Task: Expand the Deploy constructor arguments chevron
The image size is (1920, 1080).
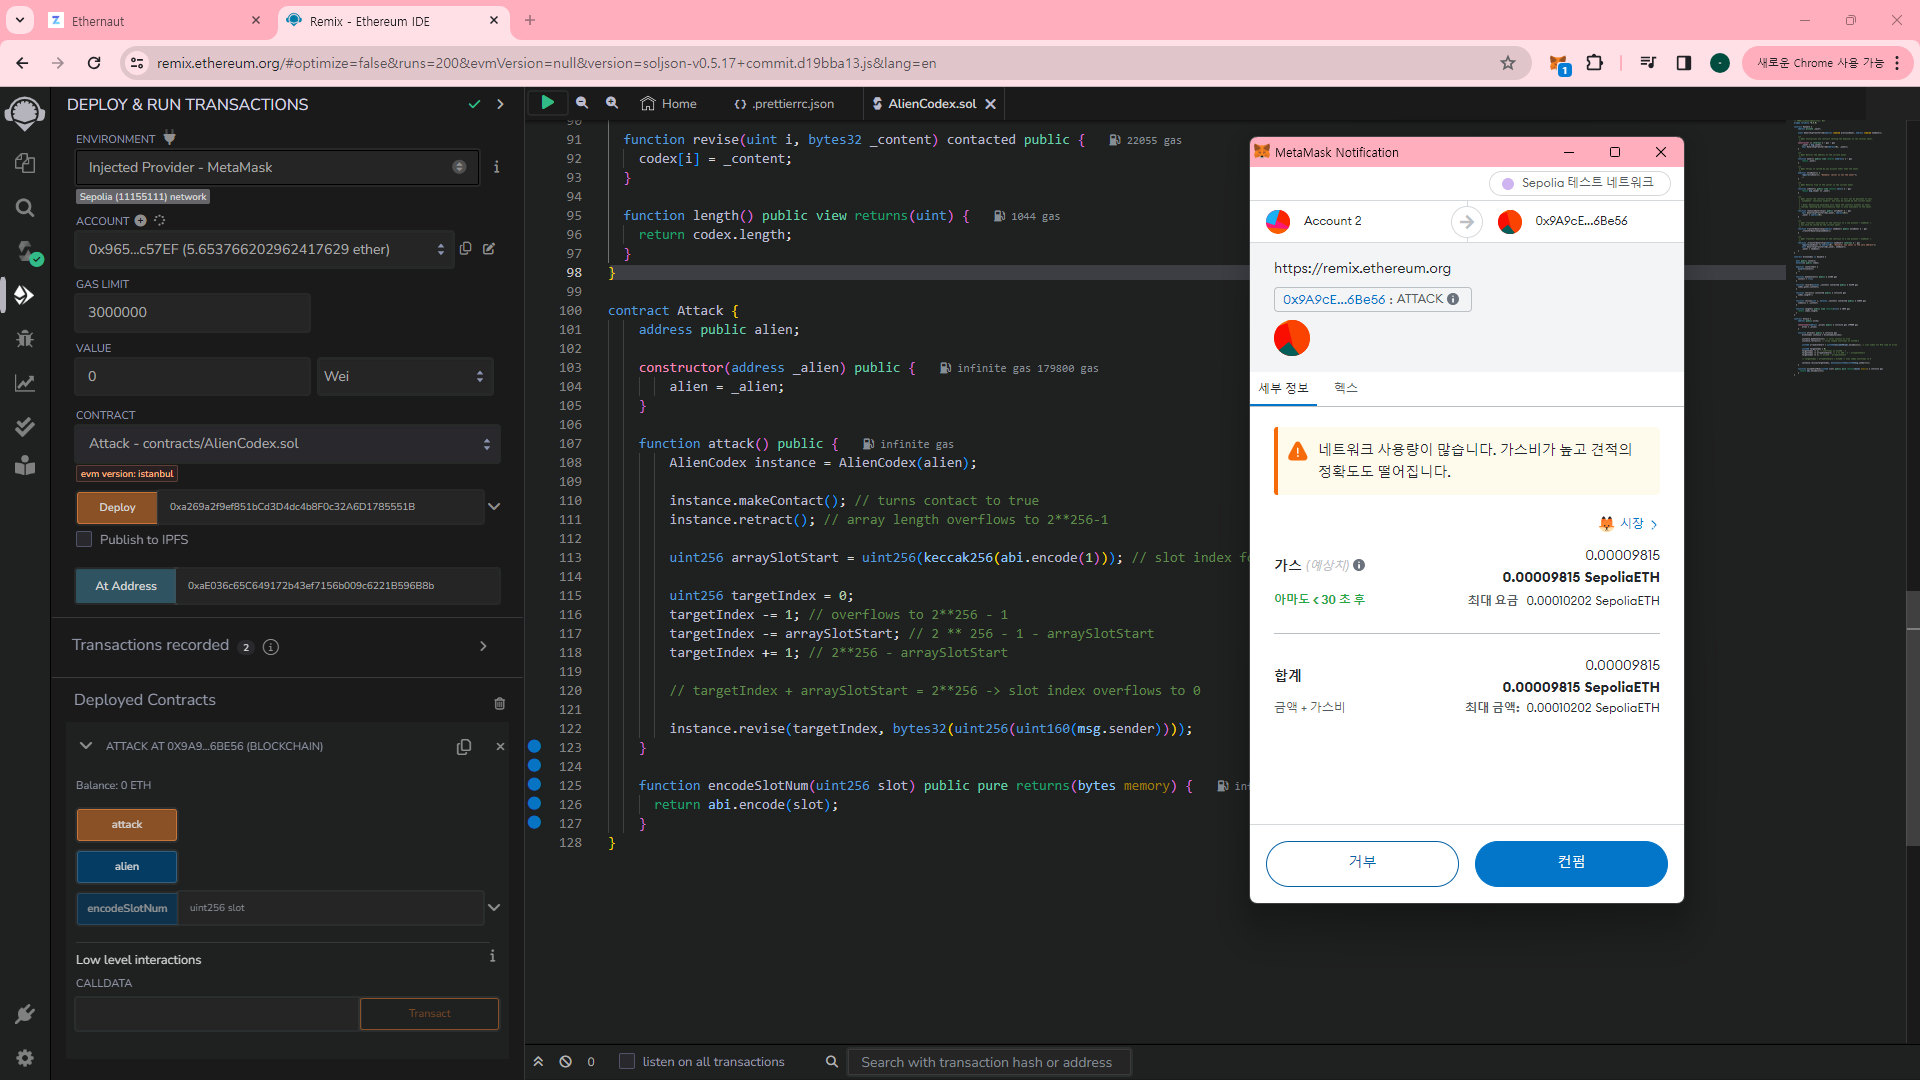Action: (x=494, y=507)
